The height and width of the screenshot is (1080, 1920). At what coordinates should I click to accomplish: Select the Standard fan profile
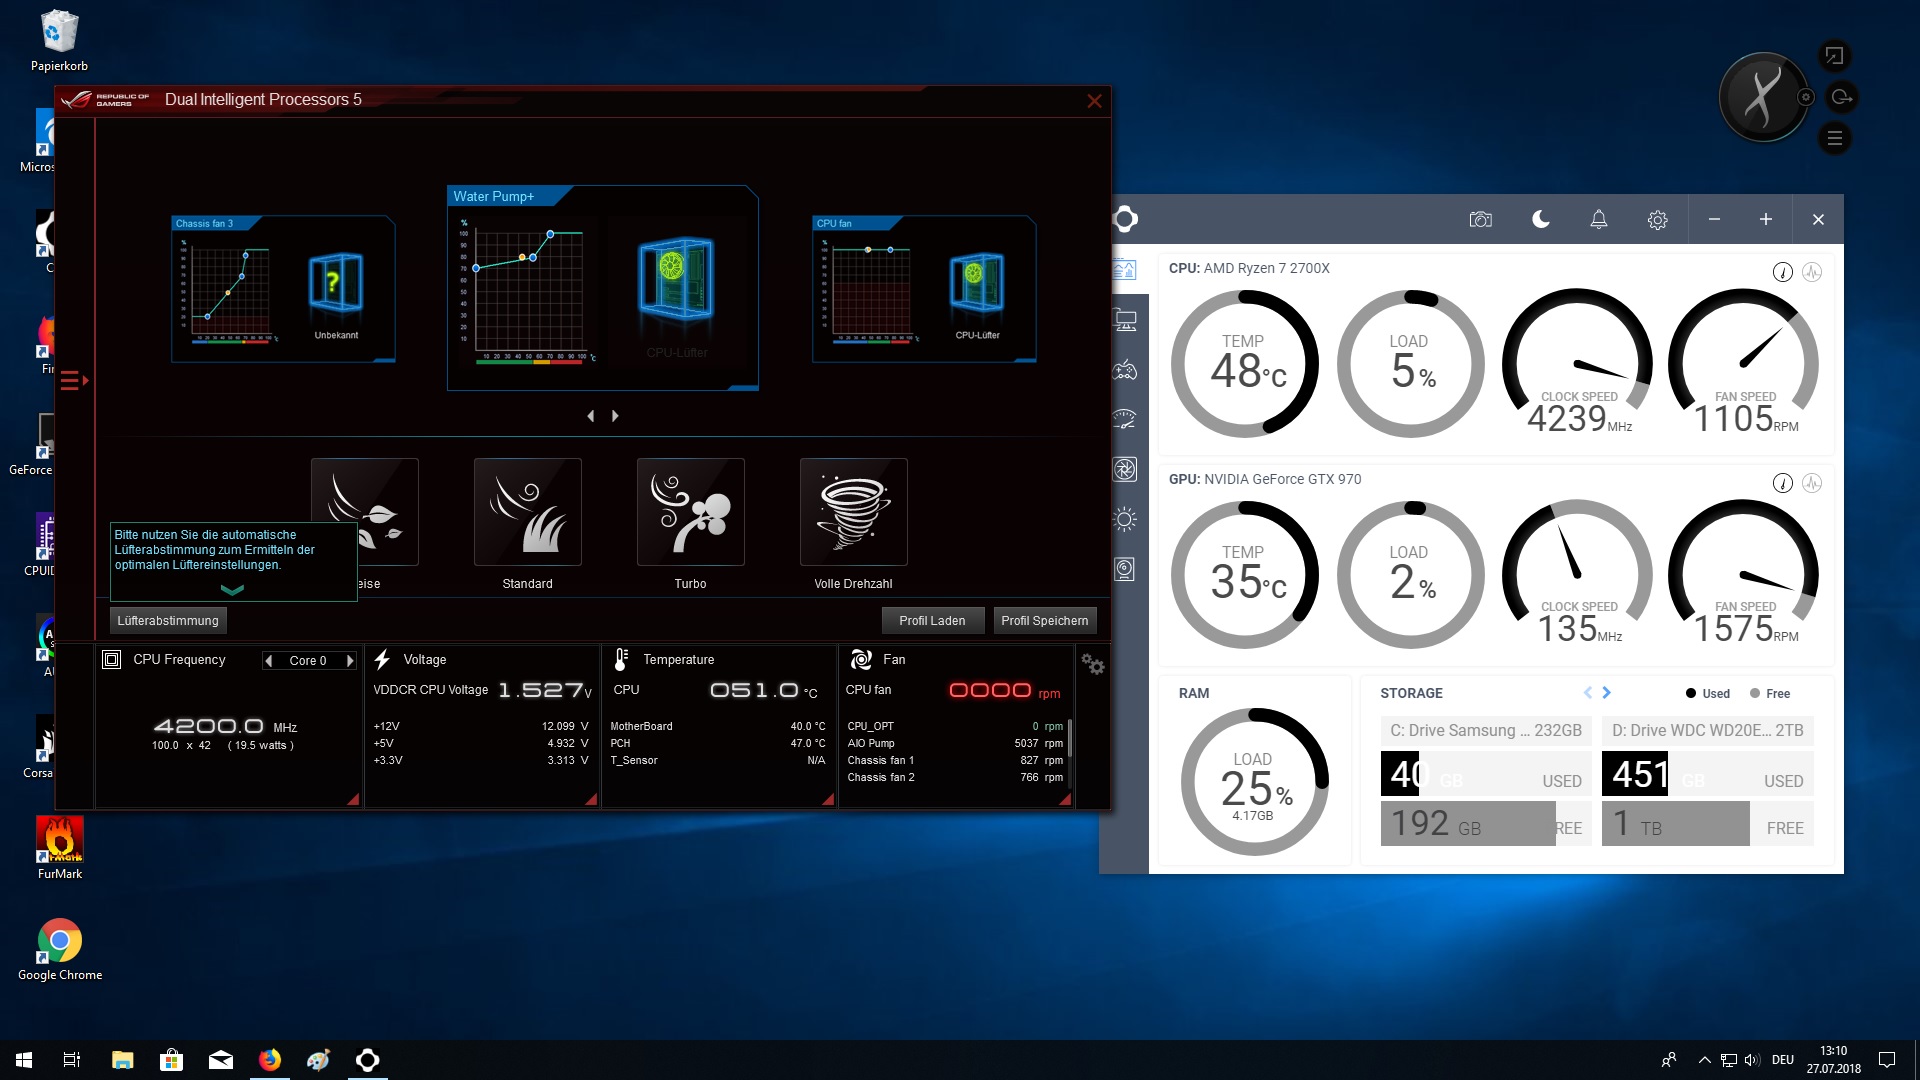click(x=527, y=513)
